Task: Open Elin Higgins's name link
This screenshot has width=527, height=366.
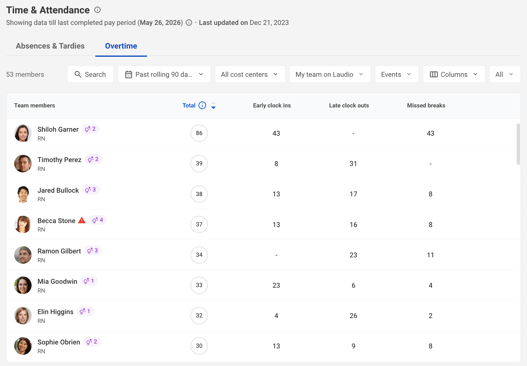Action: (x=55, y=312)
